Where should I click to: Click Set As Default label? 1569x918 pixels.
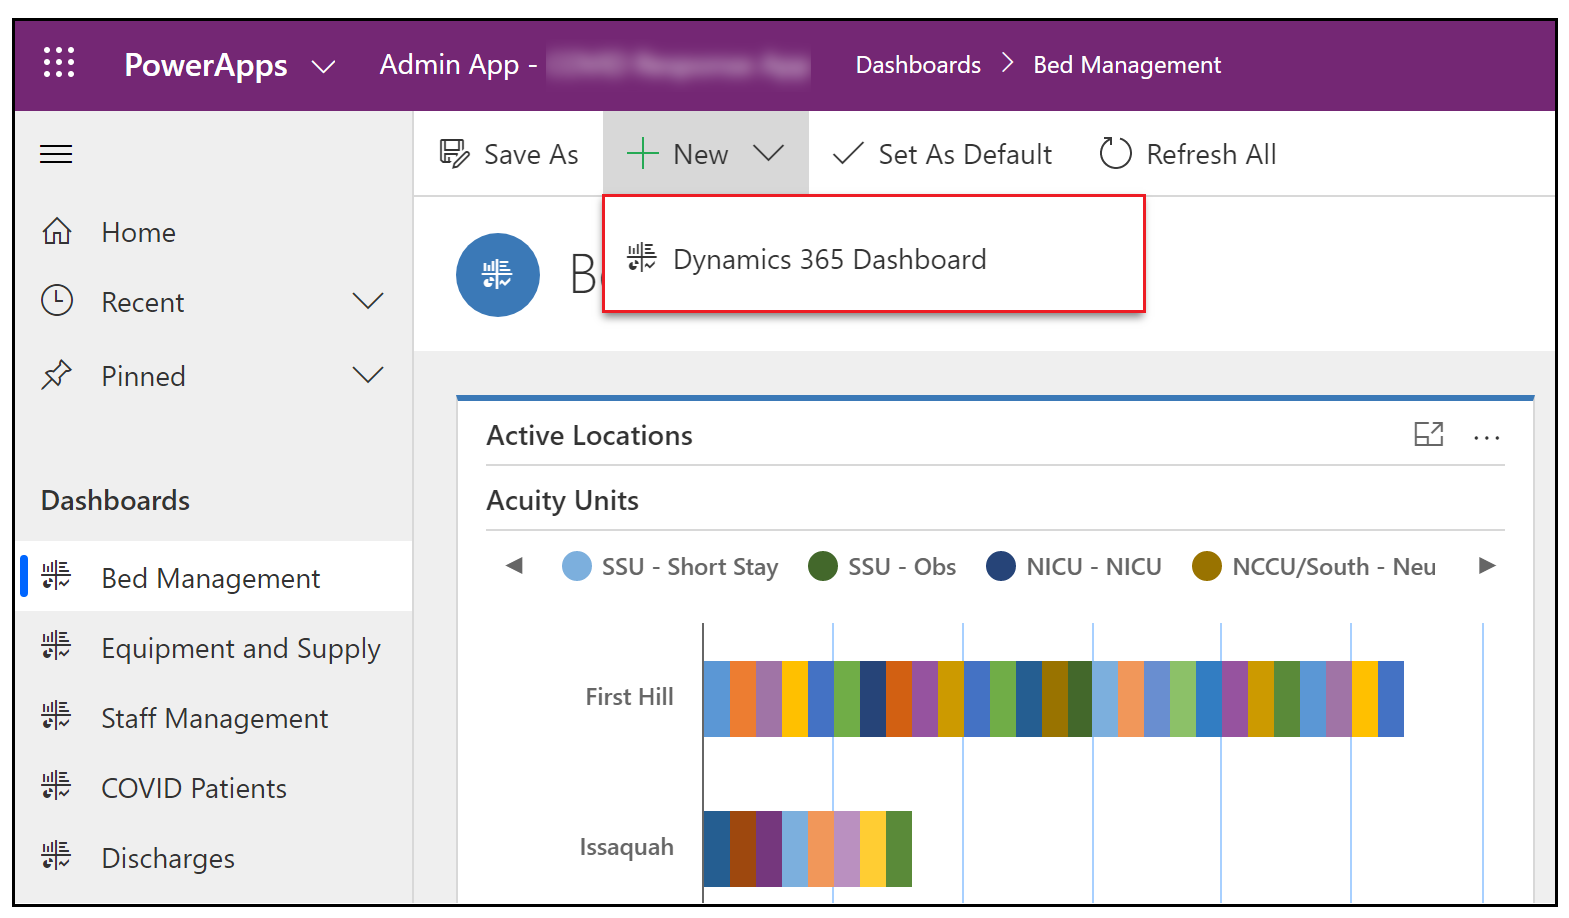pyautogui.click(x=965, y=155)
